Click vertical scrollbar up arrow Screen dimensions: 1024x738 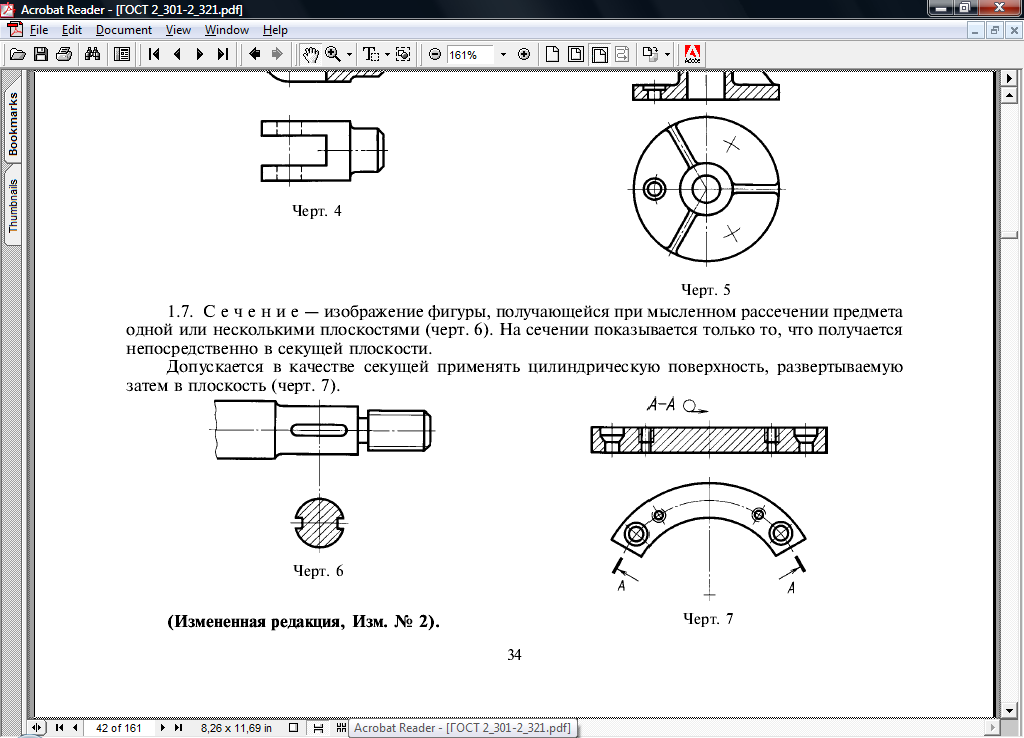point(1010,96)
